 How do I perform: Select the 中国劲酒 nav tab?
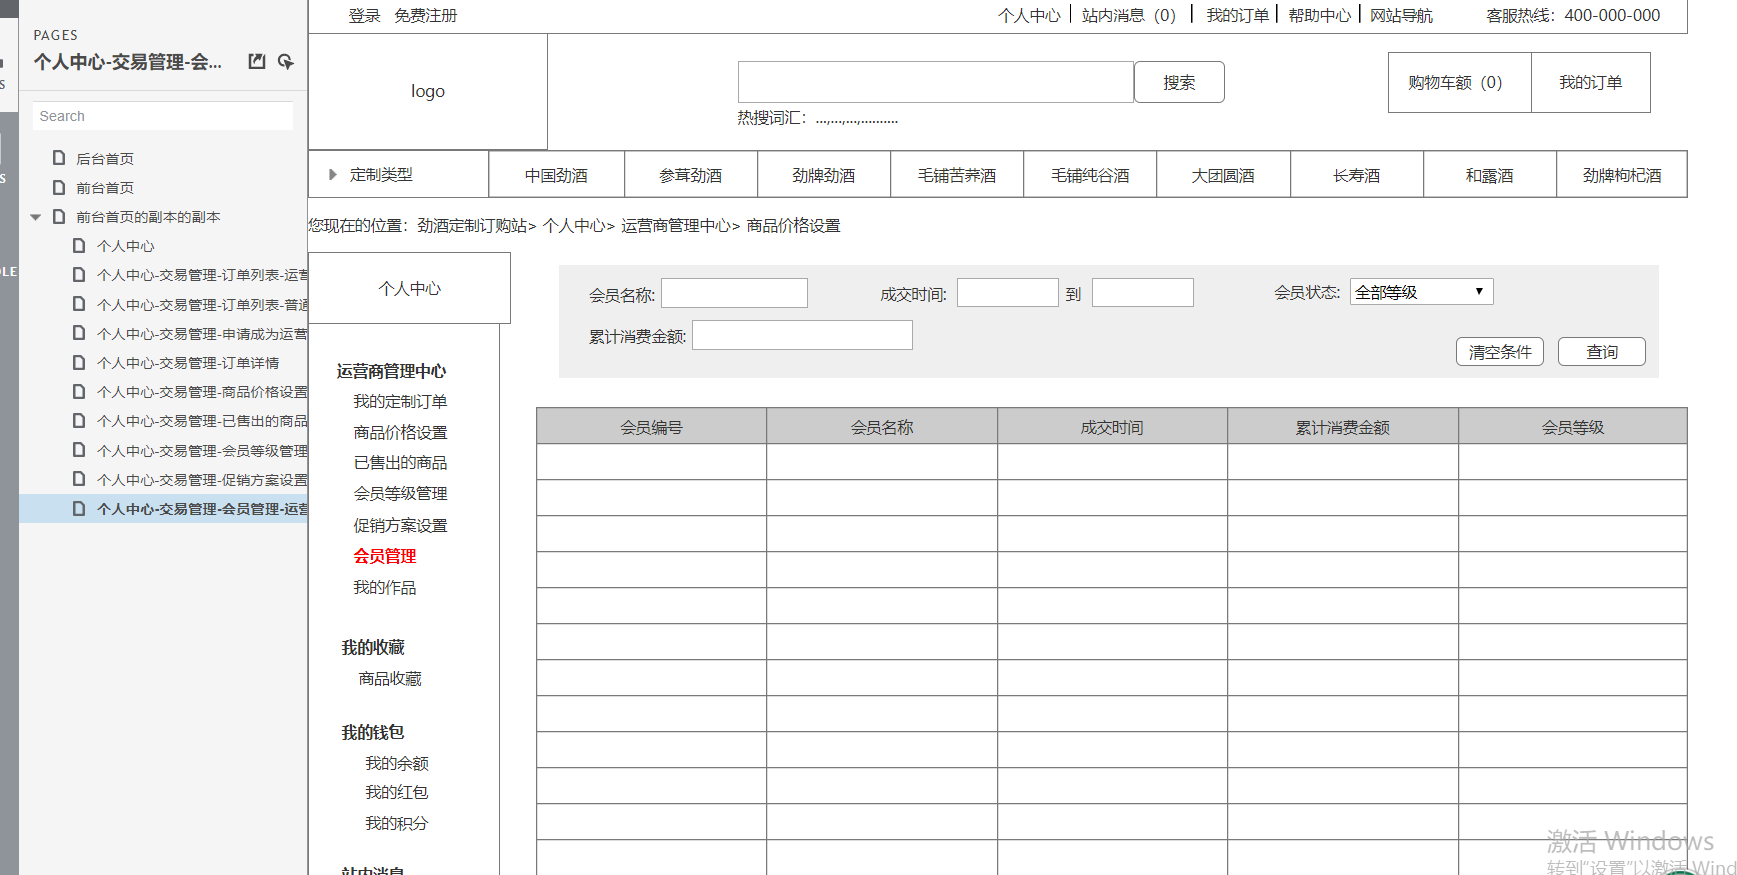tap(556, 175)
